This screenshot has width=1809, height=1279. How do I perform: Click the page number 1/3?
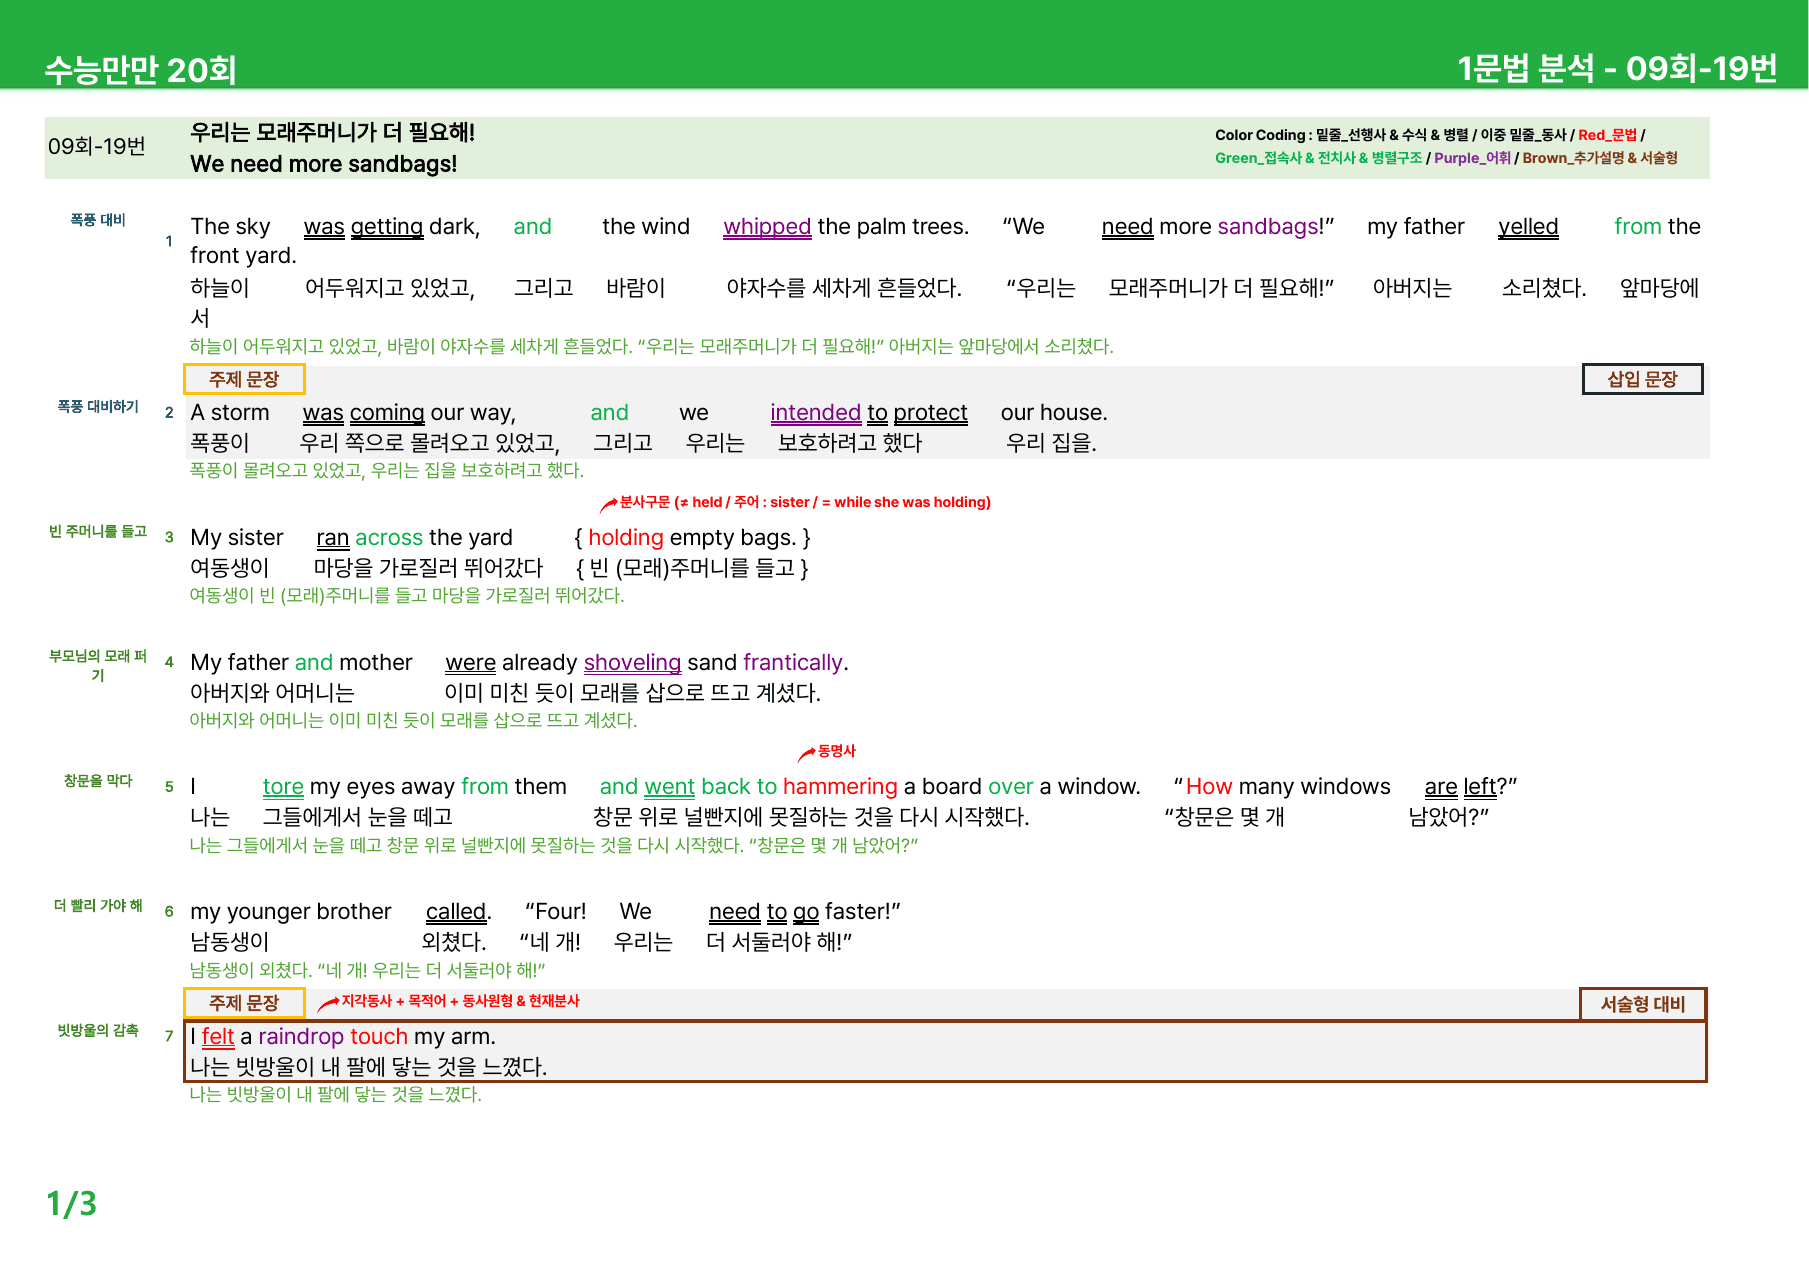[x=72, y=1203]
